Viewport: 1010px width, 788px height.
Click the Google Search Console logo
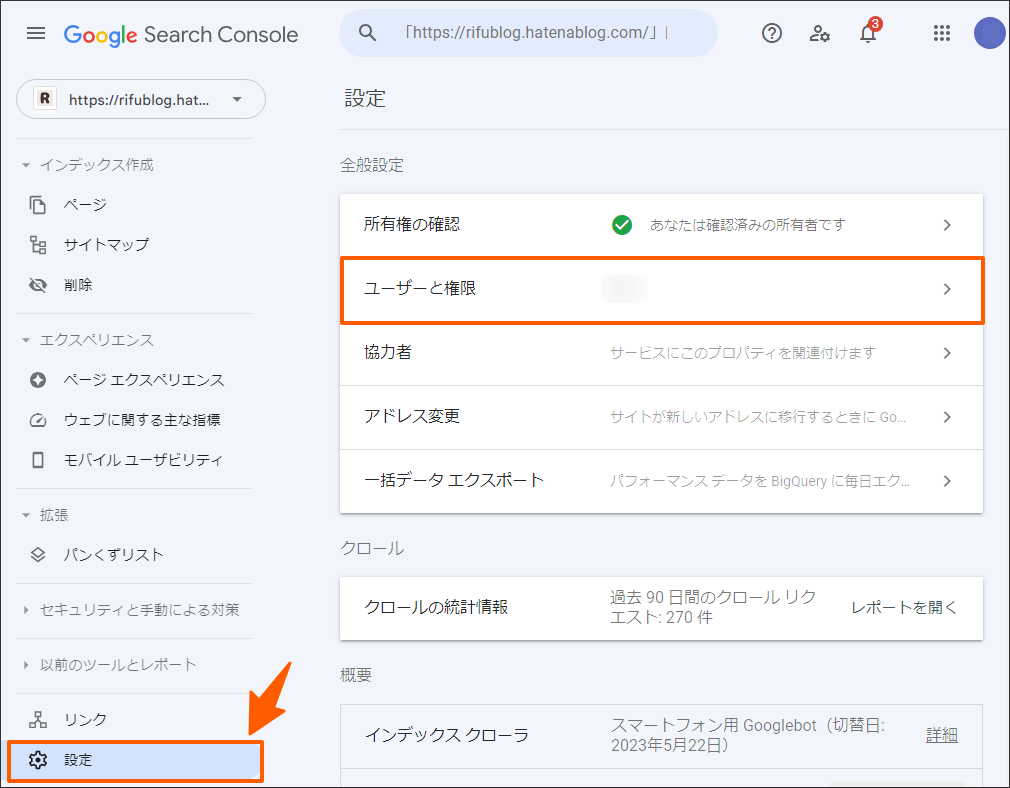180,34
